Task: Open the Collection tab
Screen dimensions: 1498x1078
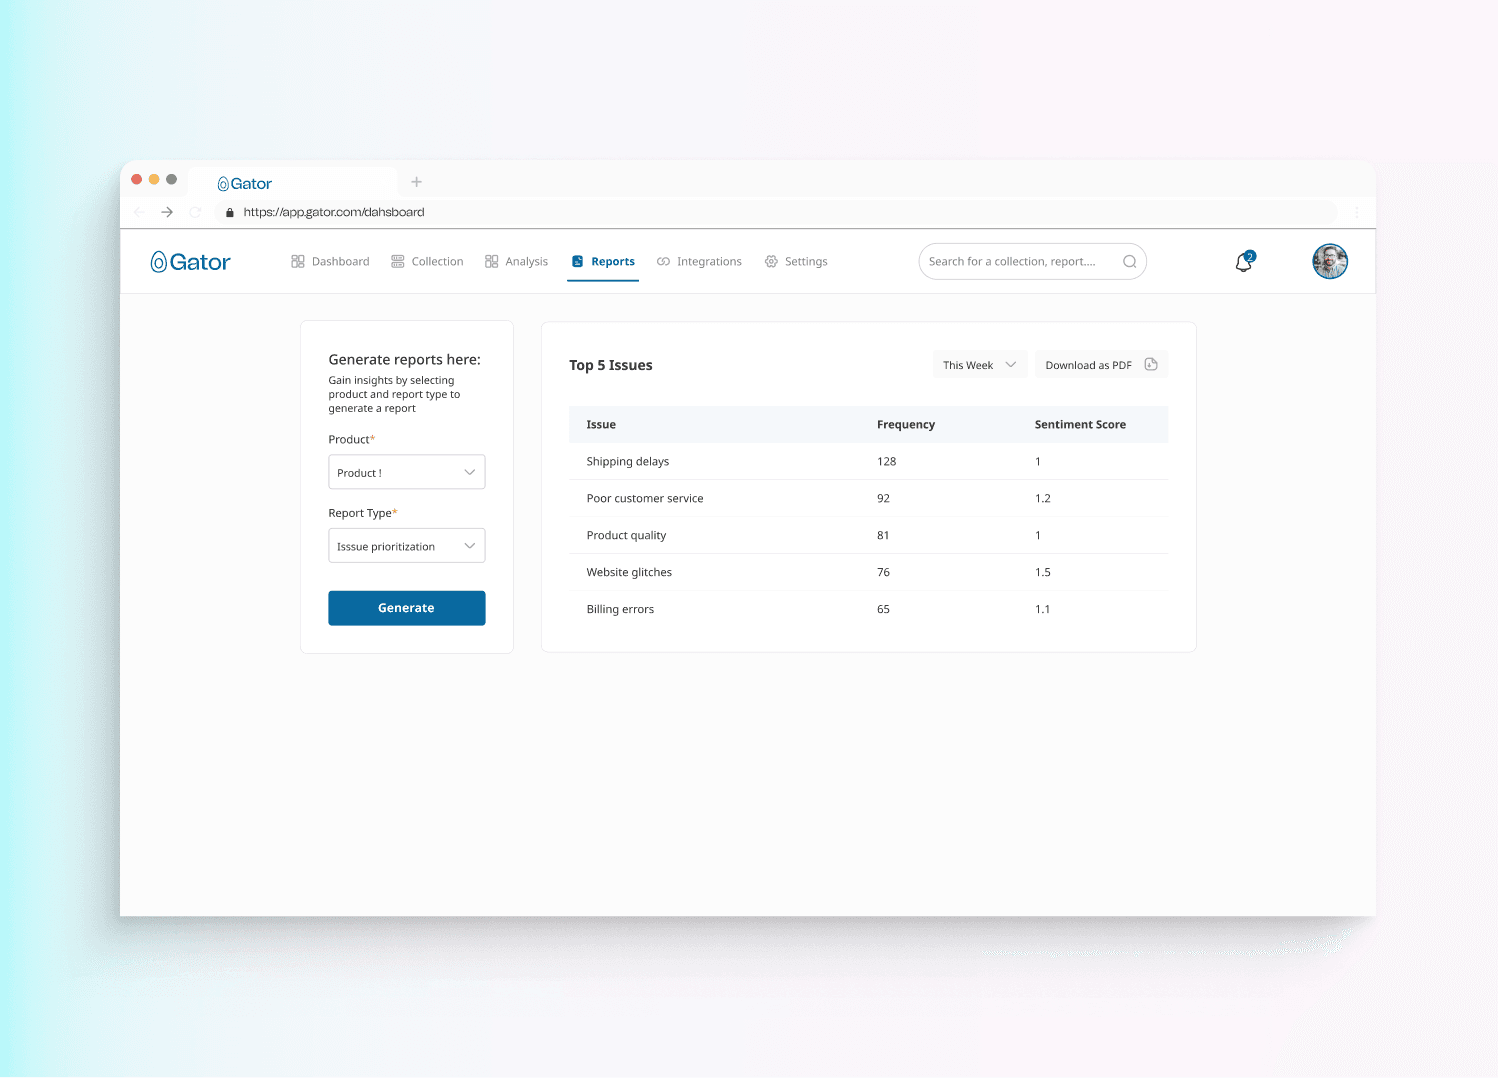Action: point(427,262)
